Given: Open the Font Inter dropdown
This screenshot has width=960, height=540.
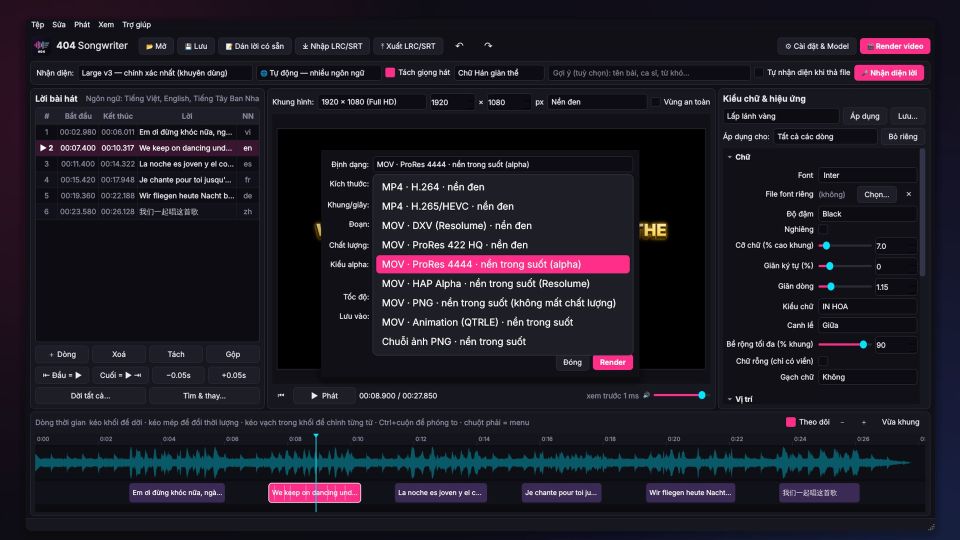Looking at the screenshot, I should pos(868,175).
